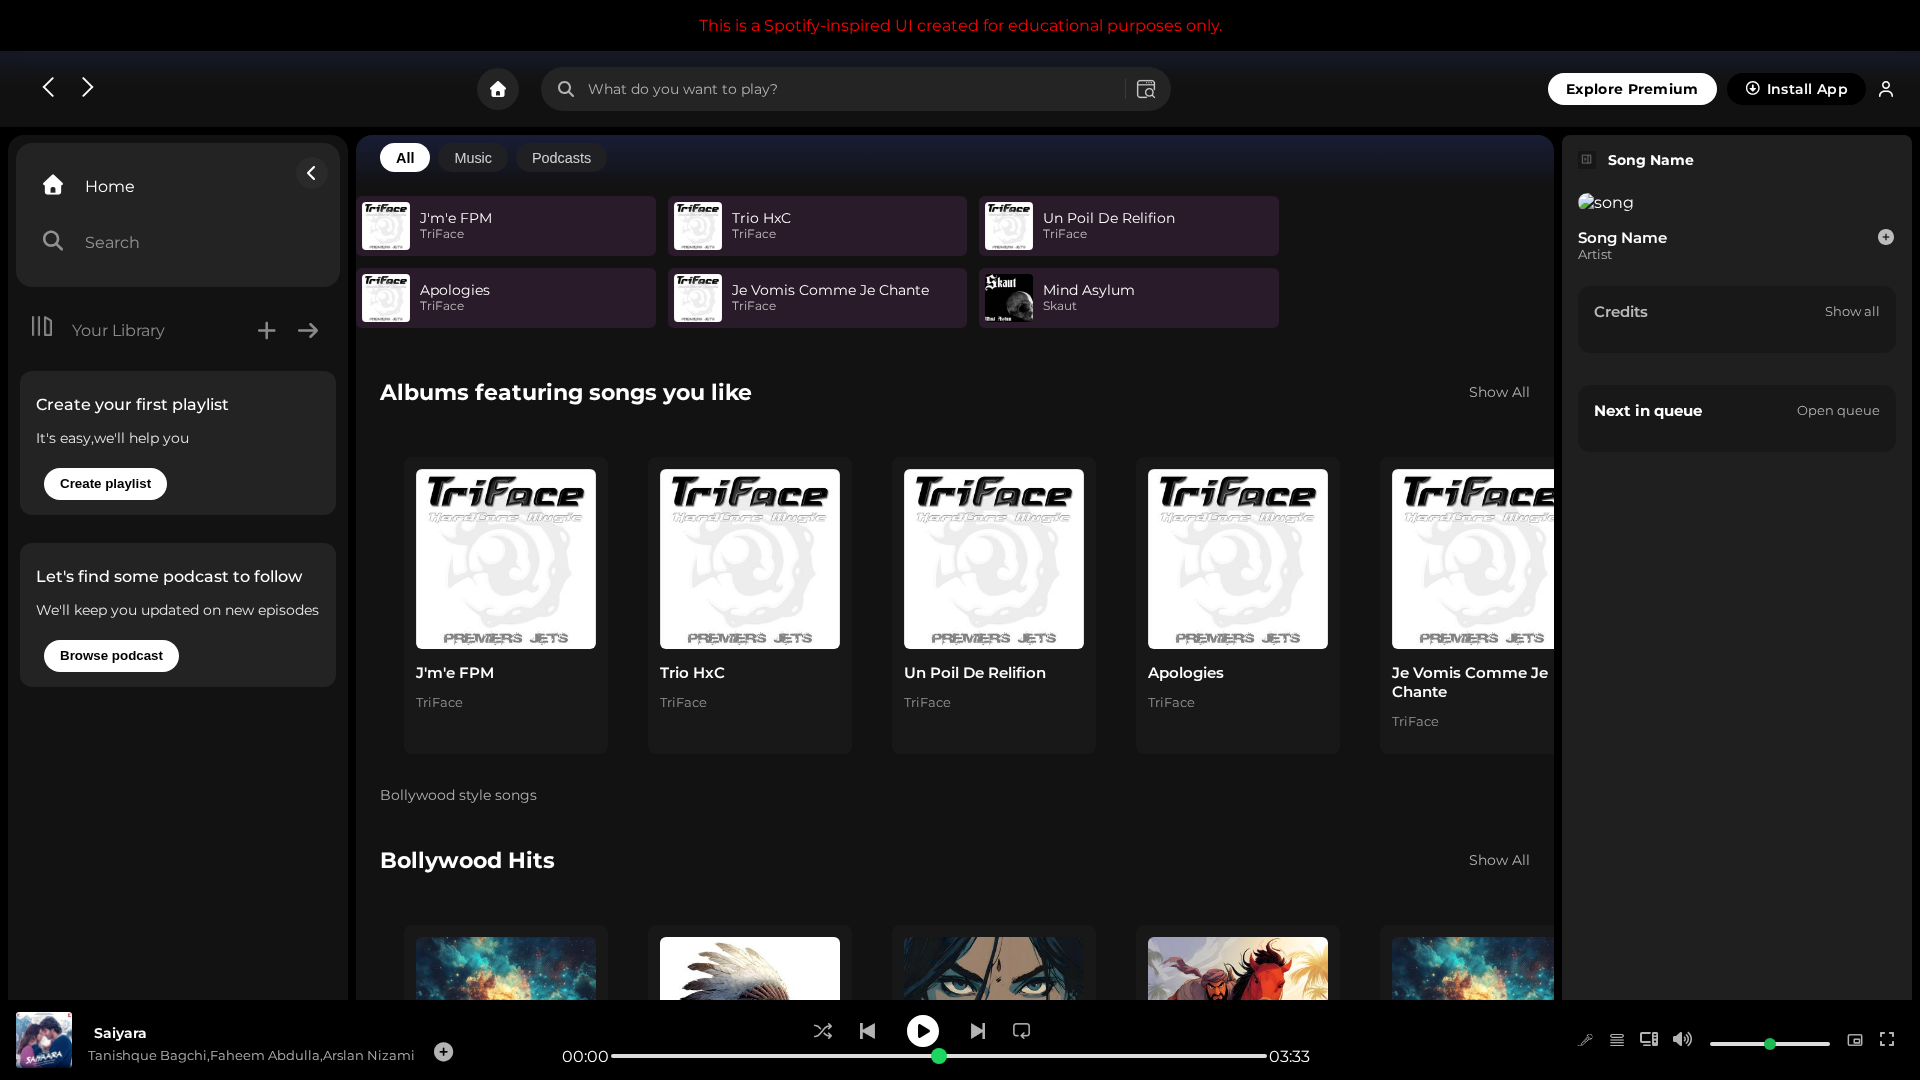Open the Un Poil De Relifion quick-pick tile
This screenshot has width=1920, height=1080.
[1129, 226]
